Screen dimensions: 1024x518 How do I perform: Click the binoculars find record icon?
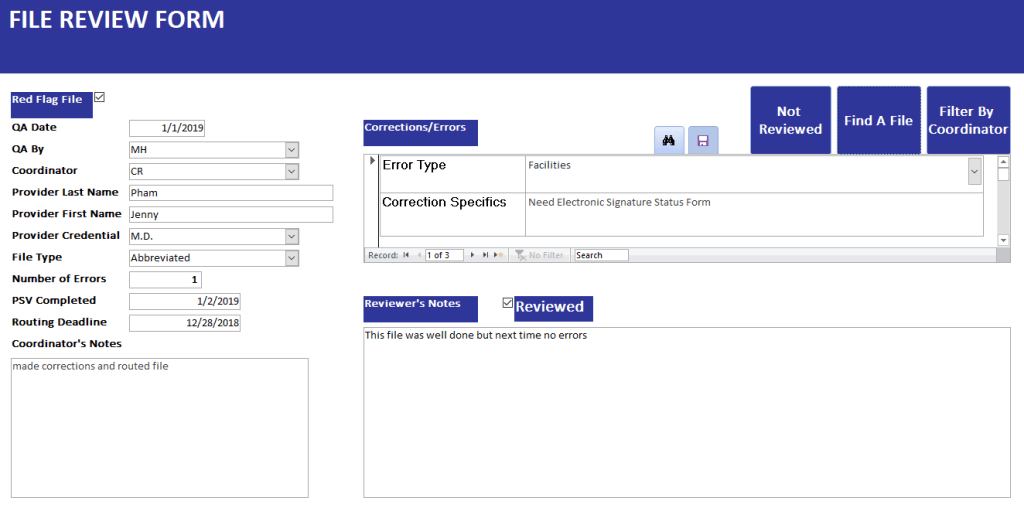(669, 141)
